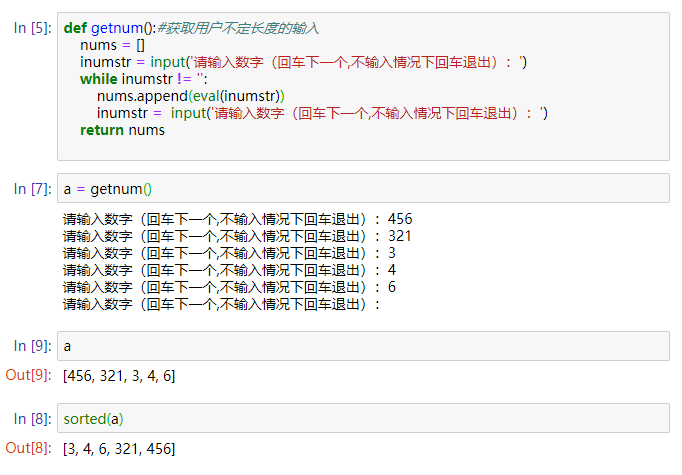
Task: Click the Out[8]: output prompt
Action: [29, 448]
